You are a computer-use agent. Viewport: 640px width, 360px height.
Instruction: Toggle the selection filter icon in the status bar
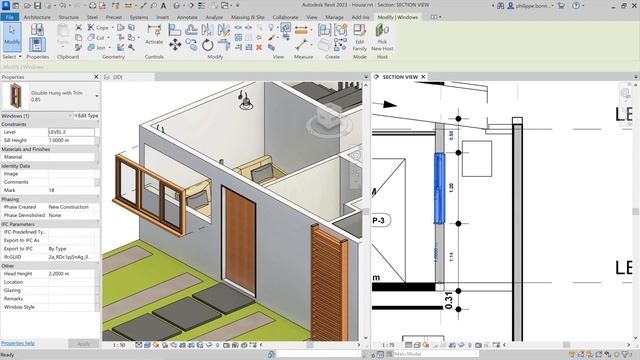pyautogui.click(x=626, y=354)
